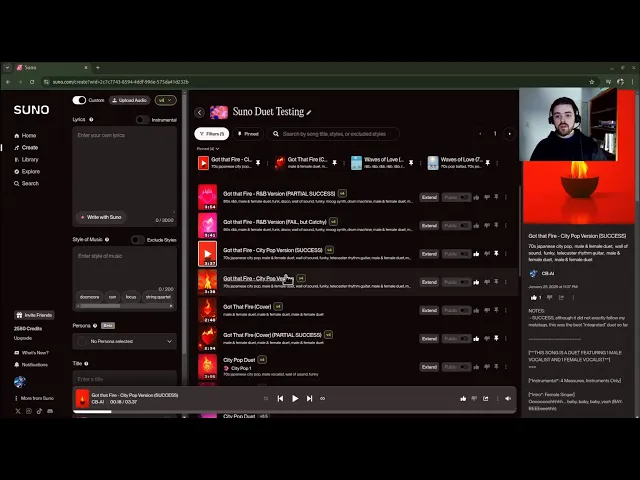Click the player progress bar
This screenshot has width=640, height=480.
coord(294,411)
